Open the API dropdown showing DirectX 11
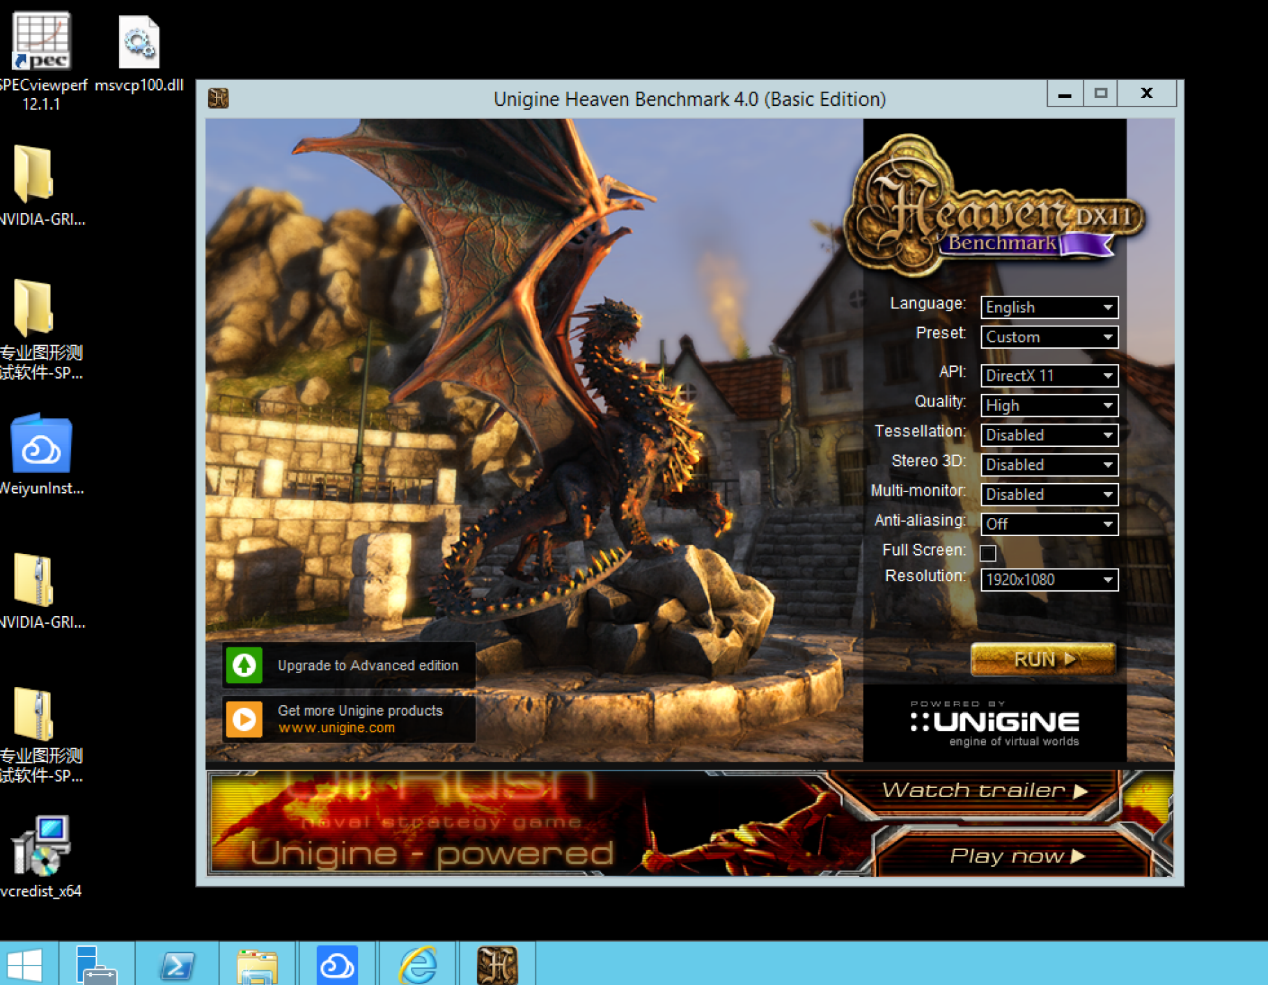This screenshot has height=985, width=1268. coord(1049,375)
